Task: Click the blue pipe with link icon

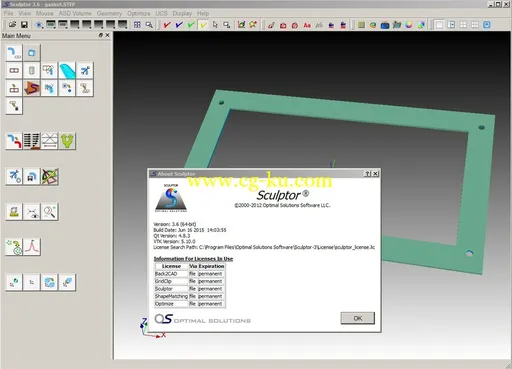Action: [14, 53]
